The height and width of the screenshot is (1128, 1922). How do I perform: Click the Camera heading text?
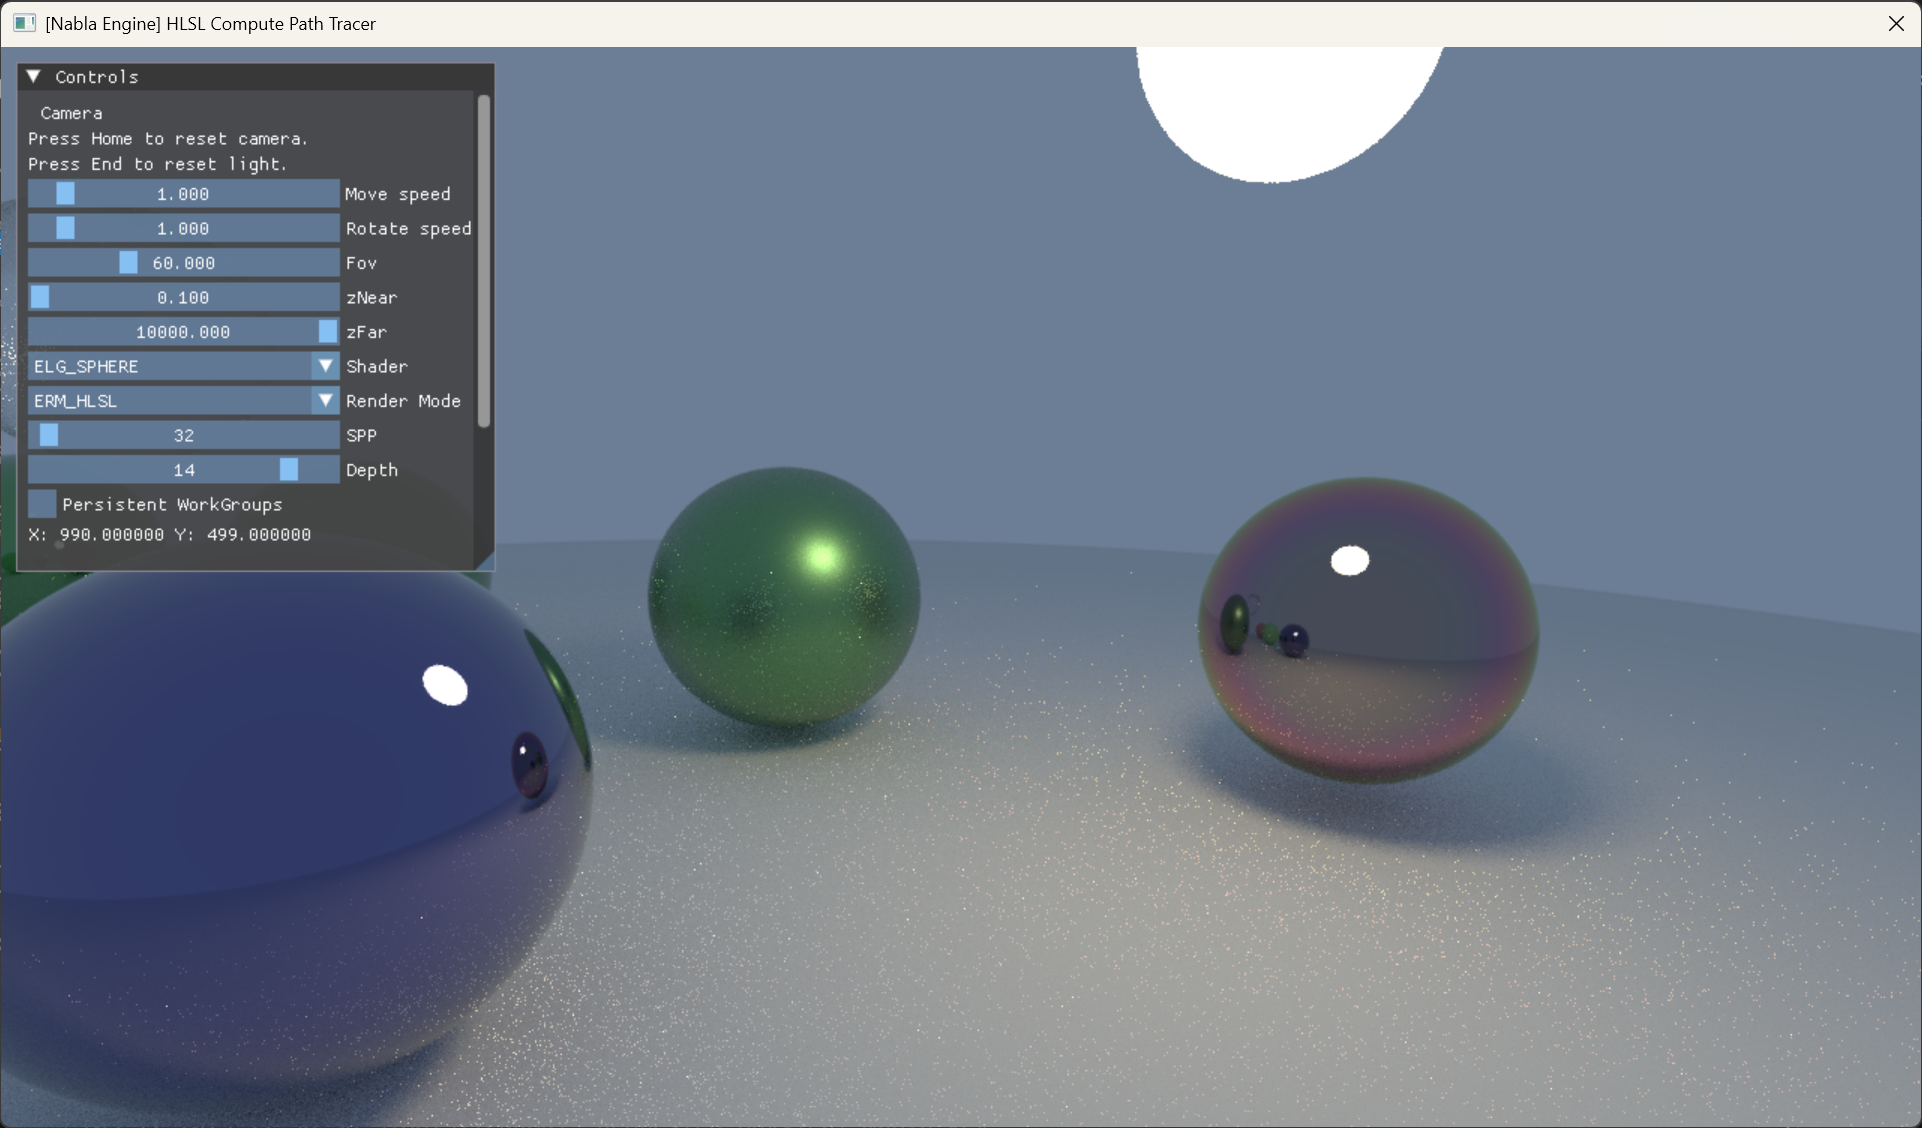click(x=71, y=113)
